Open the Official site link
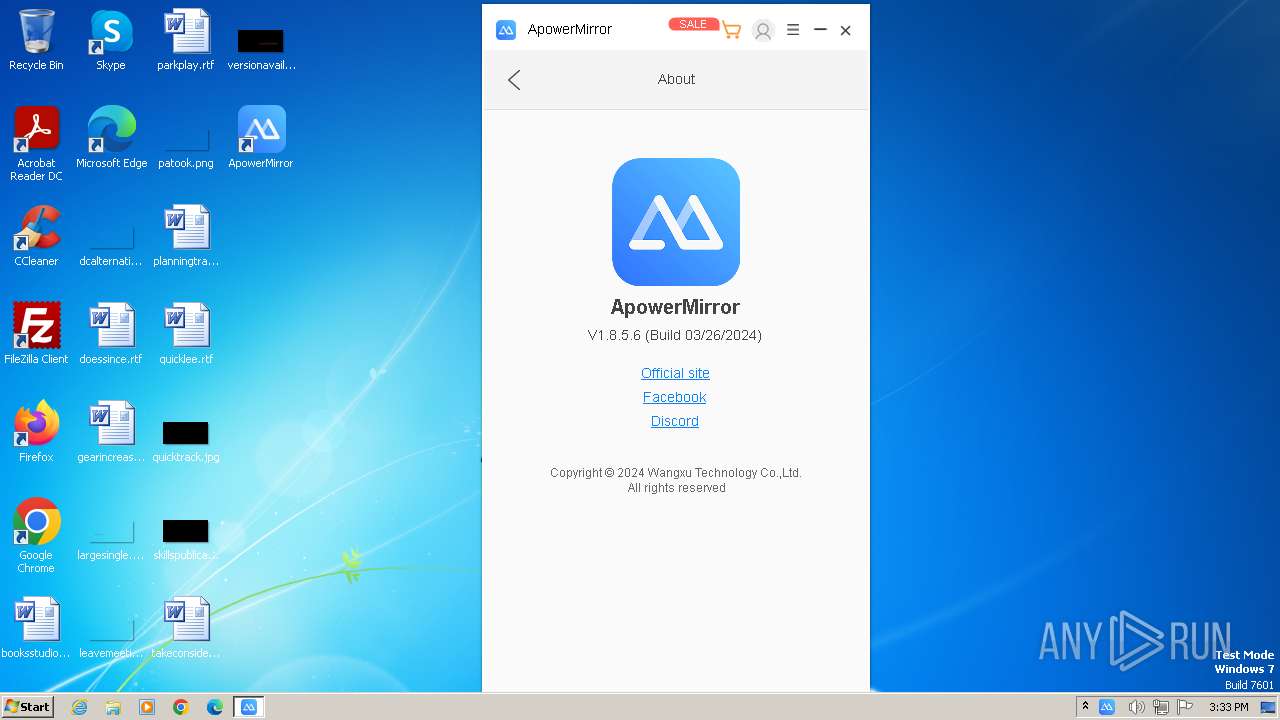This screenshot has width=1280, height=720. [x=675, y=373]
